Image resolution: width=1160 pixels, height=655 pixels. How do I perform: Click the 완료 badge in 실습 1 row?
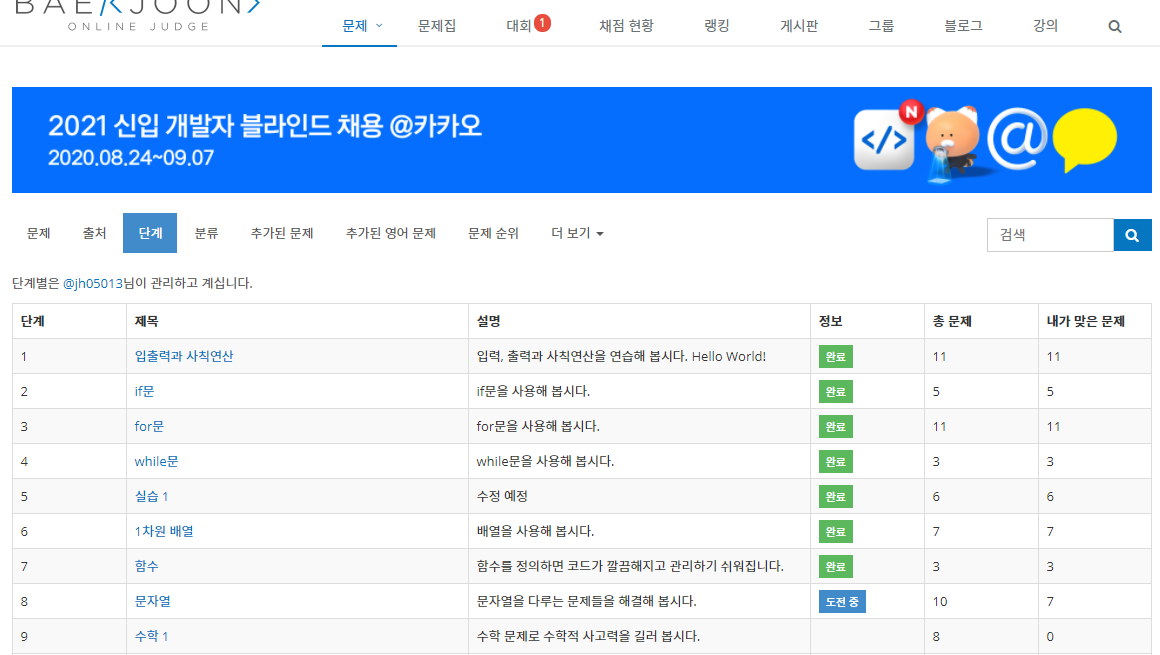835,497
